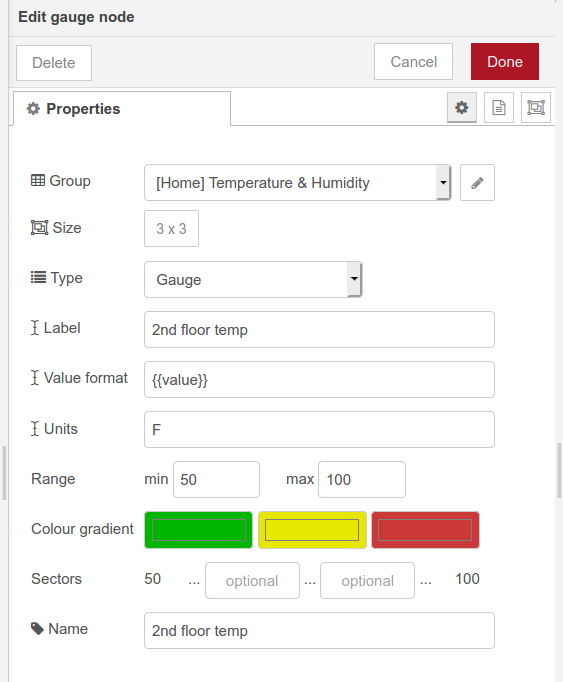
Task: Open the 3 x 3 size picker
Action: (x=171, y=229)
